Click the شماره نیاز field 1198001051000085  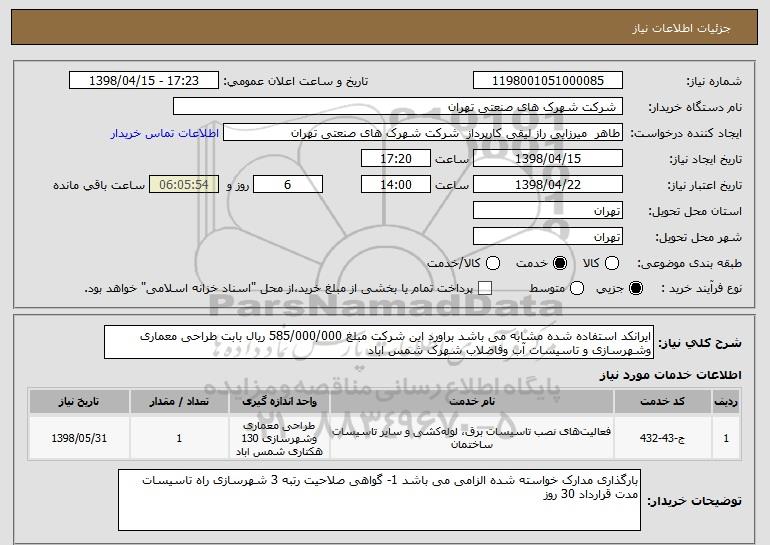click(548, 81)
